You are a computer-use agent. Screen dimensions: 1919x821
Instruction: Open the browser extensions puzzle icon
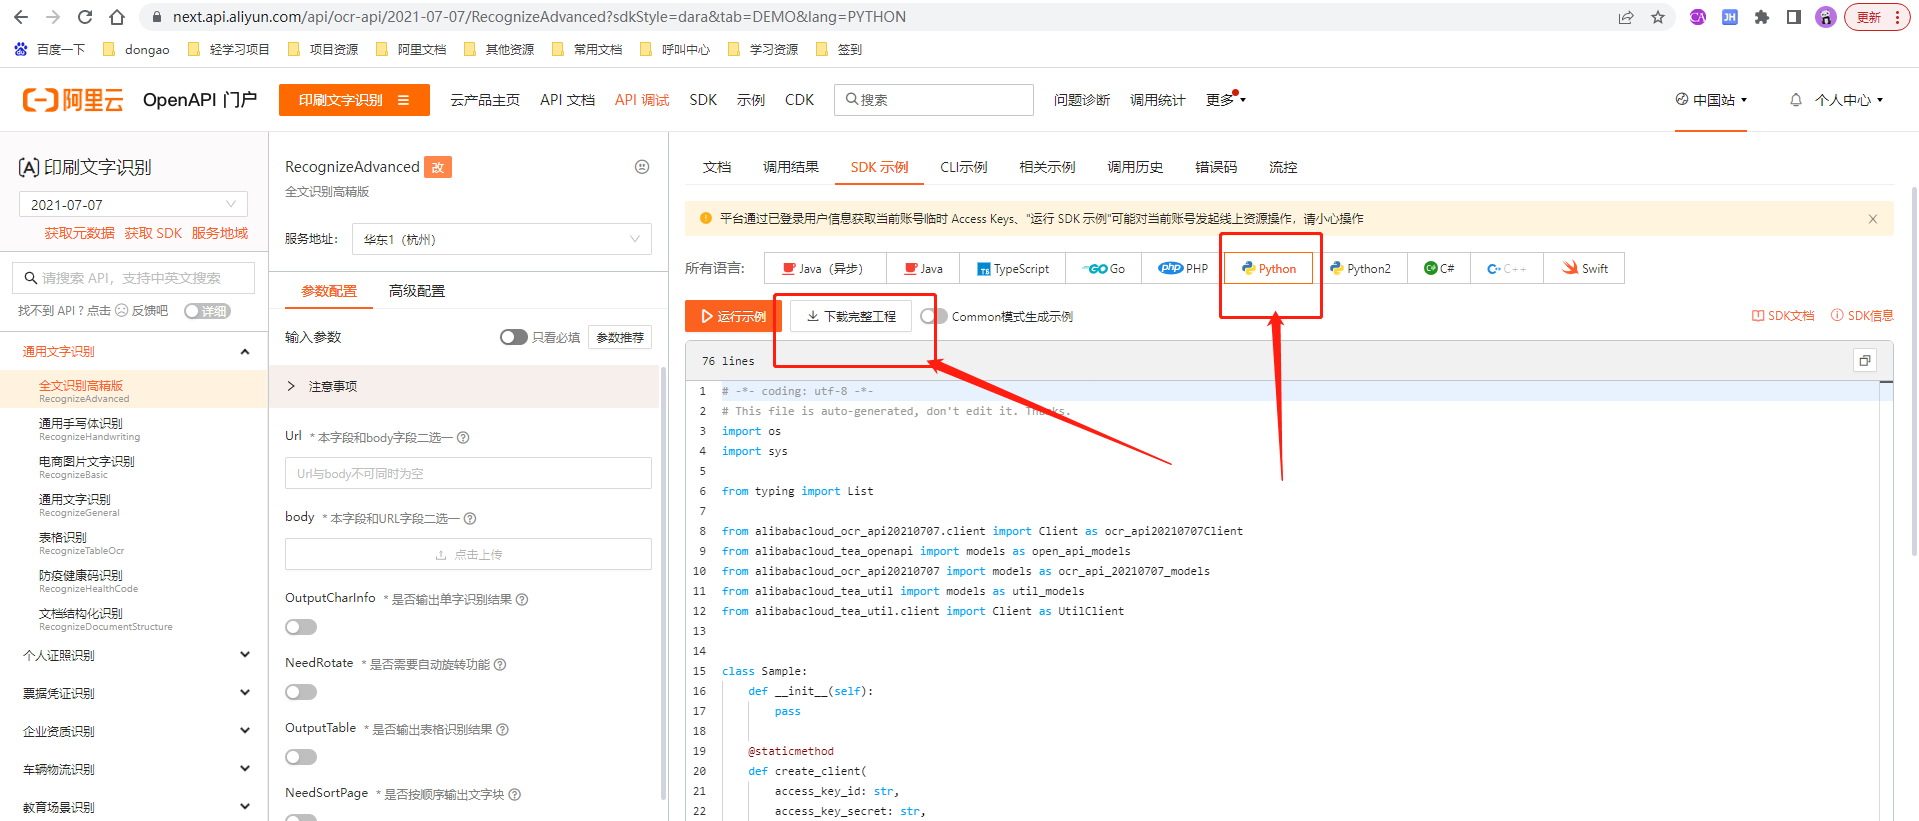1762,17
